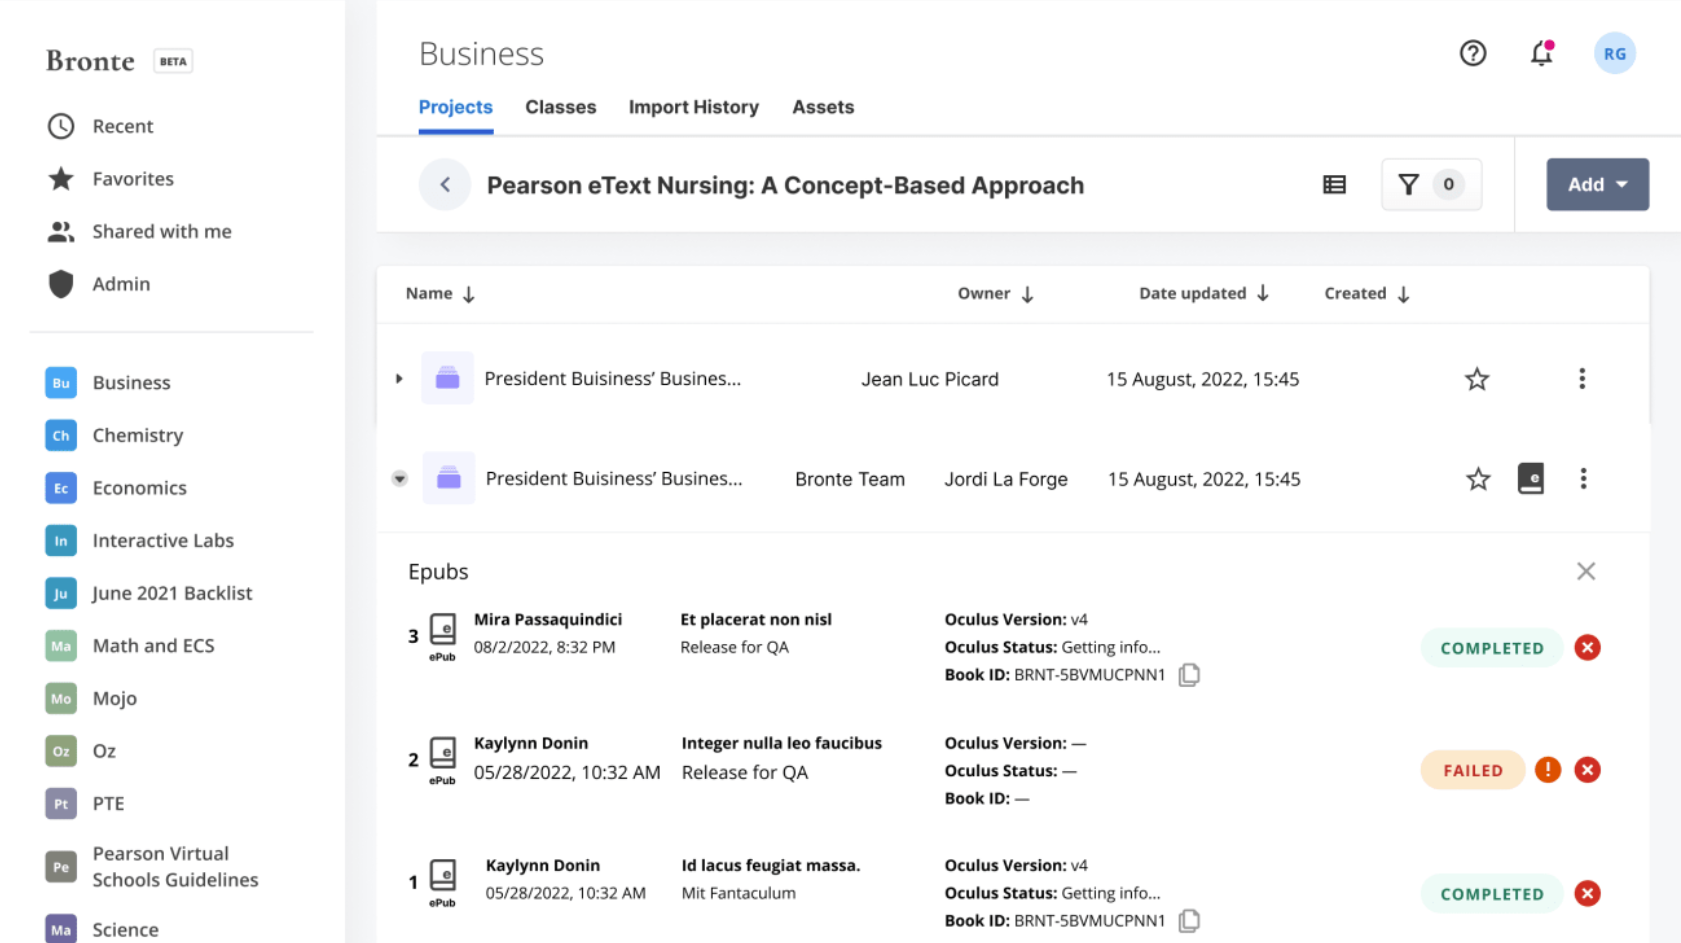Switch to Classes tab
The image size is (1681, 943).
click(x=560, y=108)
